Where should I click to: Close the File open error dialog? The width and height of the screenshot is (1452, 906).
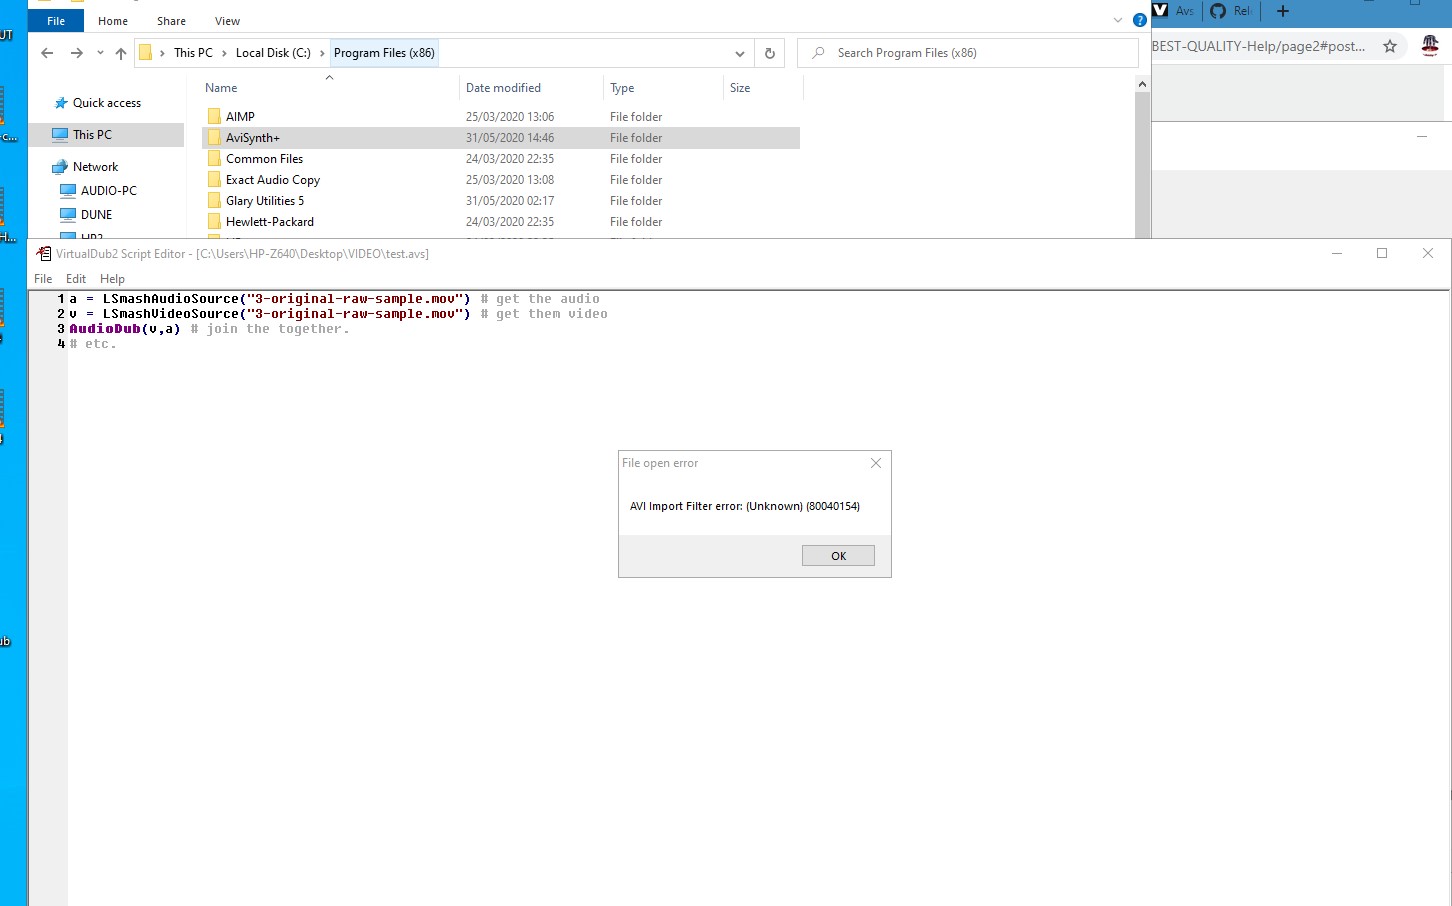[x=876, y=463]
